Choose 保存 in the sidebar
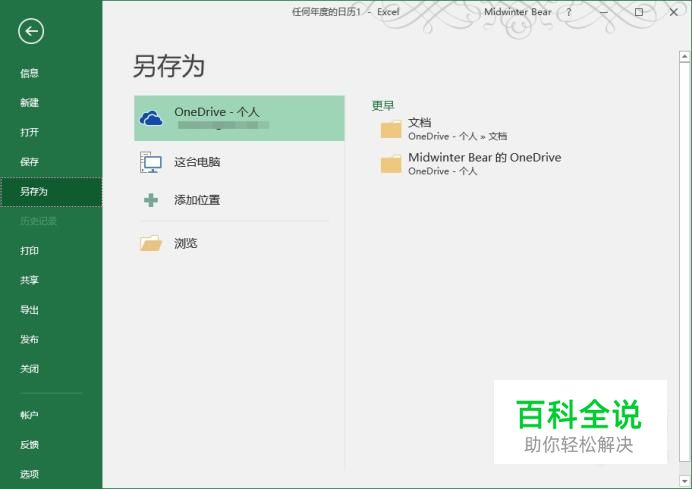Screen dimensions: 692x489 (x=51, y=162)
